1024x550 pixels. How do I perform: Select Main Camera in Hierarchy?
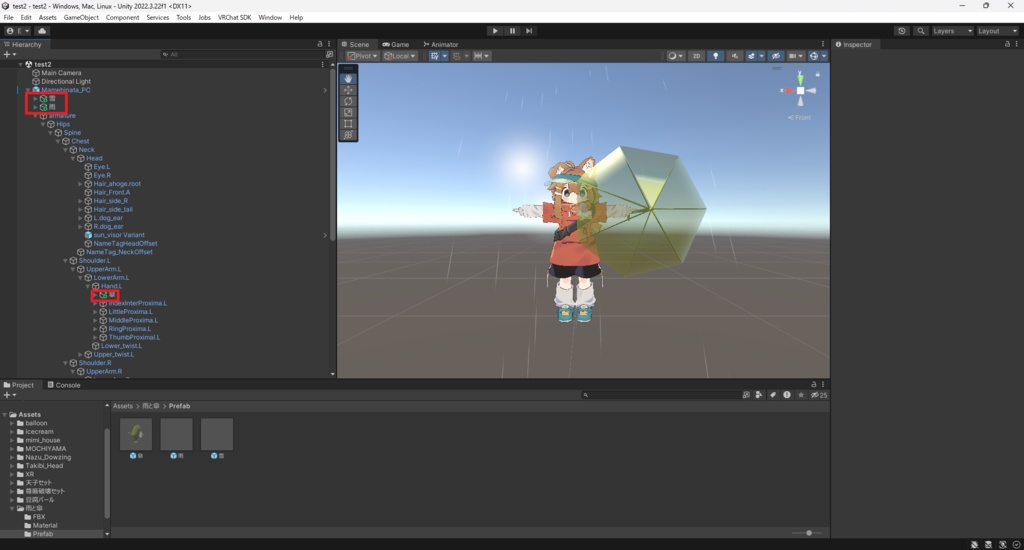pos(61,73)
